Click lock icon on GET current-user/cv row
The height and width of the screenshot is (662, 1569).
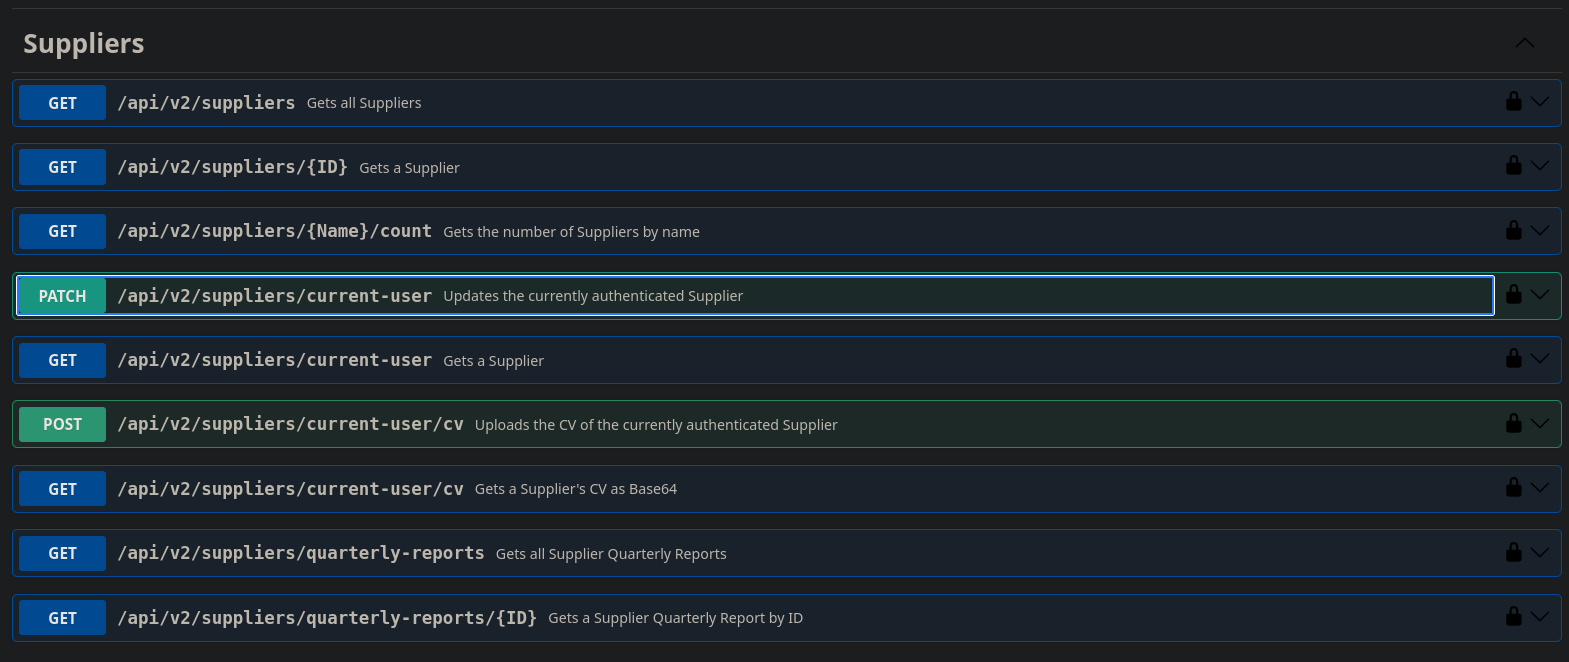[x=1513, y=488]
